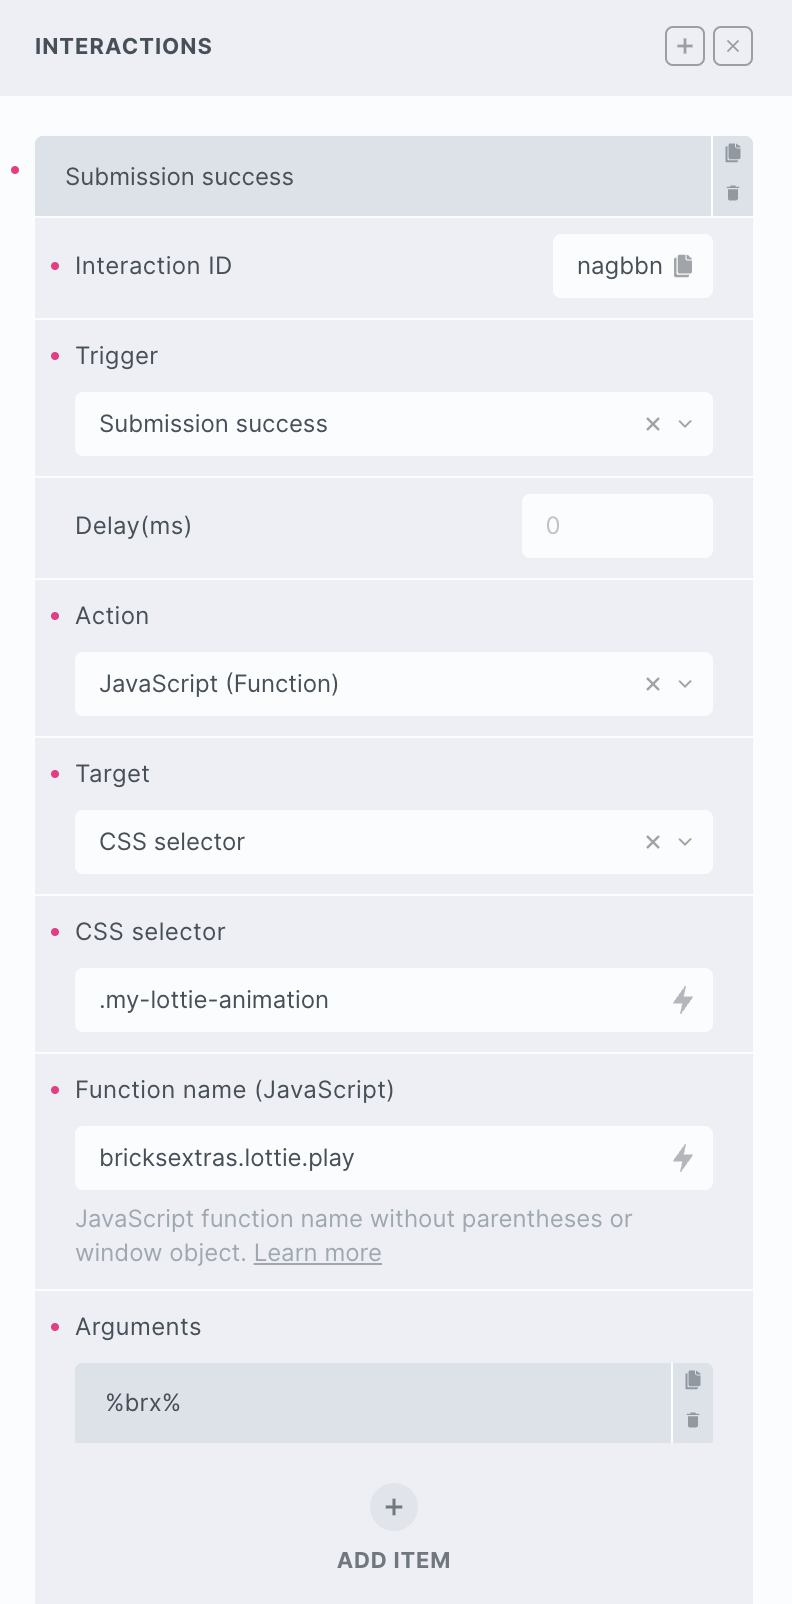Clear the Target CSS selector selection
Viewport: 792px width, 1604px height.
coord(653,842)
